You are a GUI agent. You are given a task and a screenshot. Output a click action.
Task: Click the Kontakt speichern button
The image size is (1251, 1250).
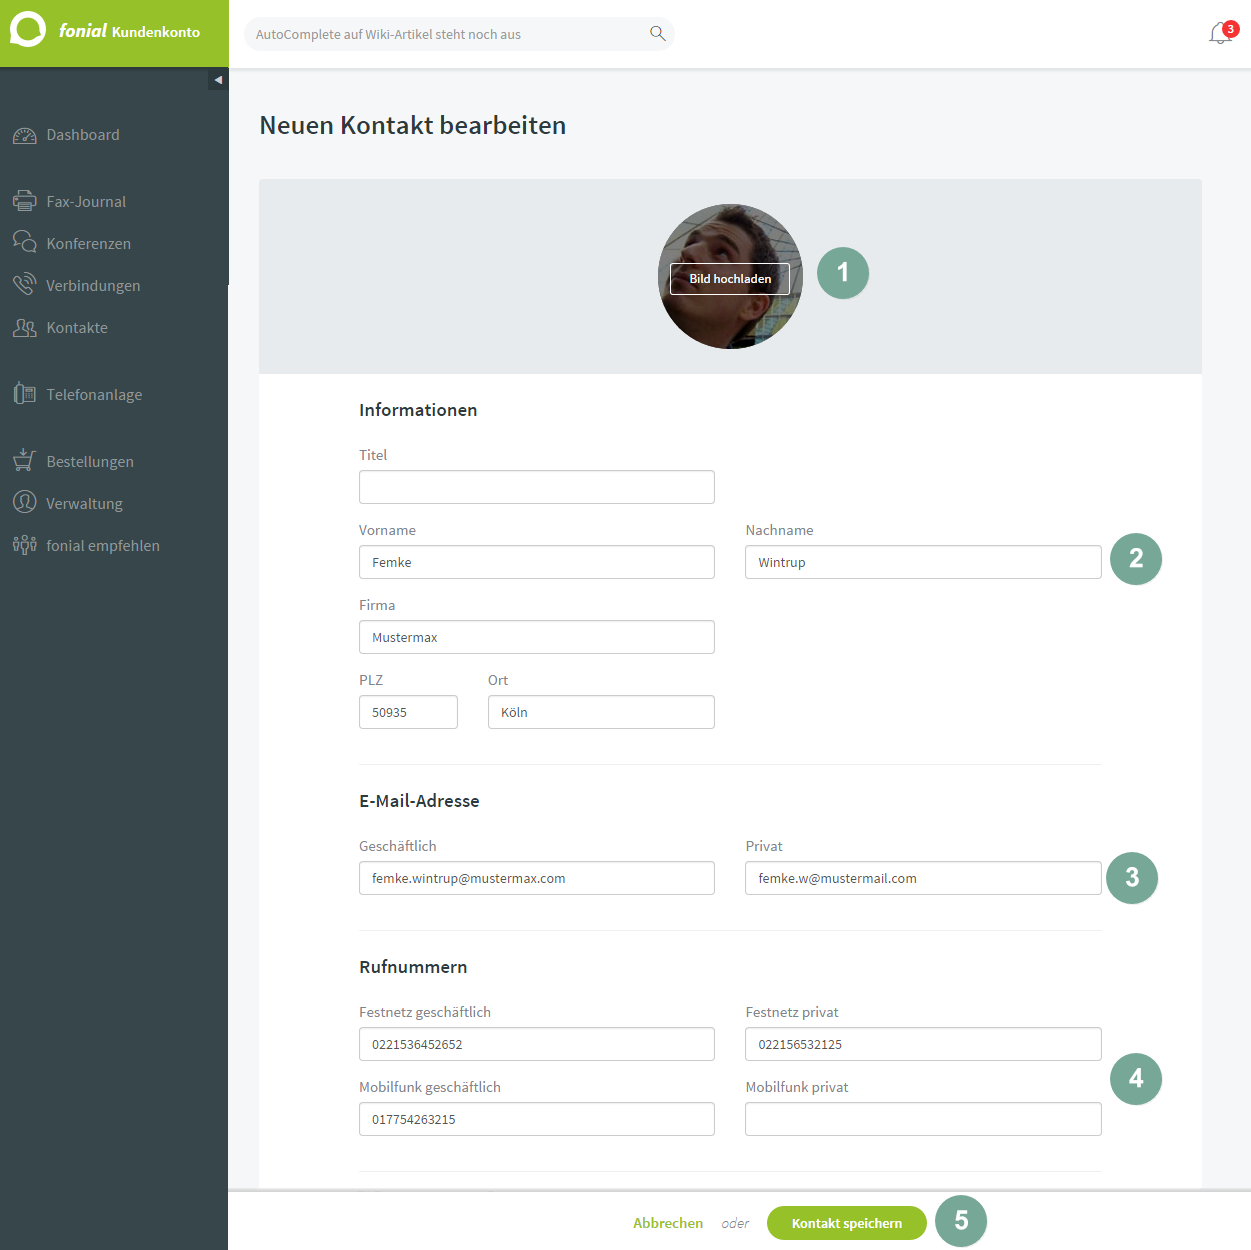[846, 1223]
